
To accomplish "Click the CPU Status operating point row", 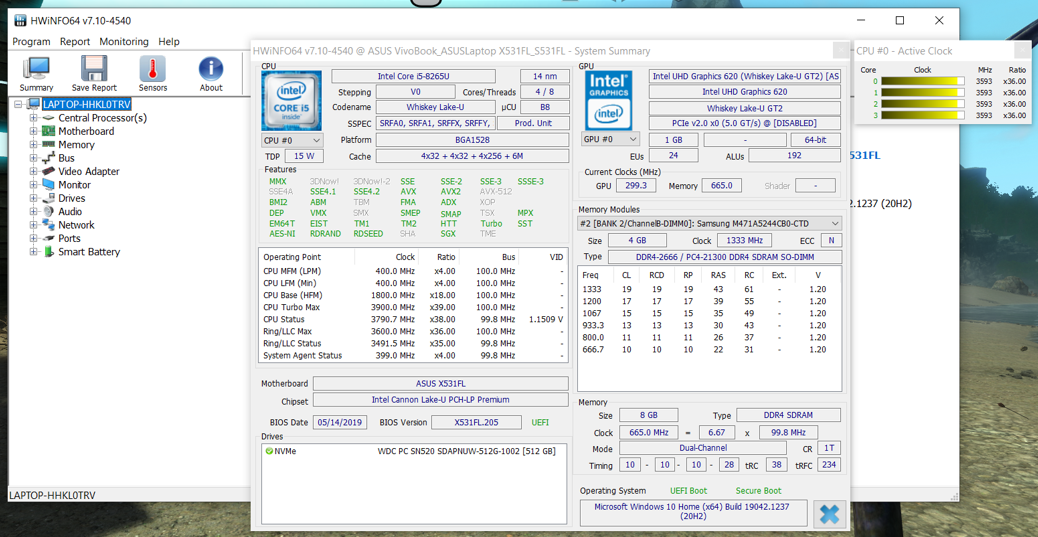I will click(413, 319).
